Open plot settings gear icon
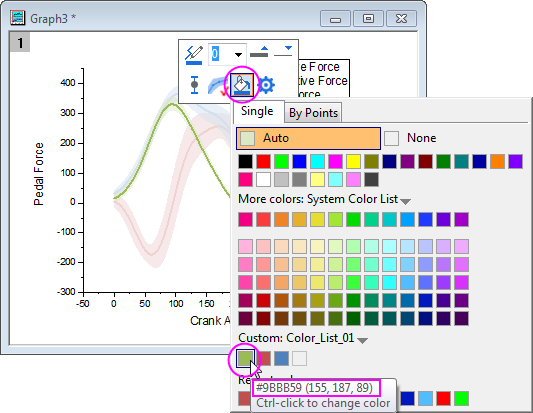 click(266, 85)
